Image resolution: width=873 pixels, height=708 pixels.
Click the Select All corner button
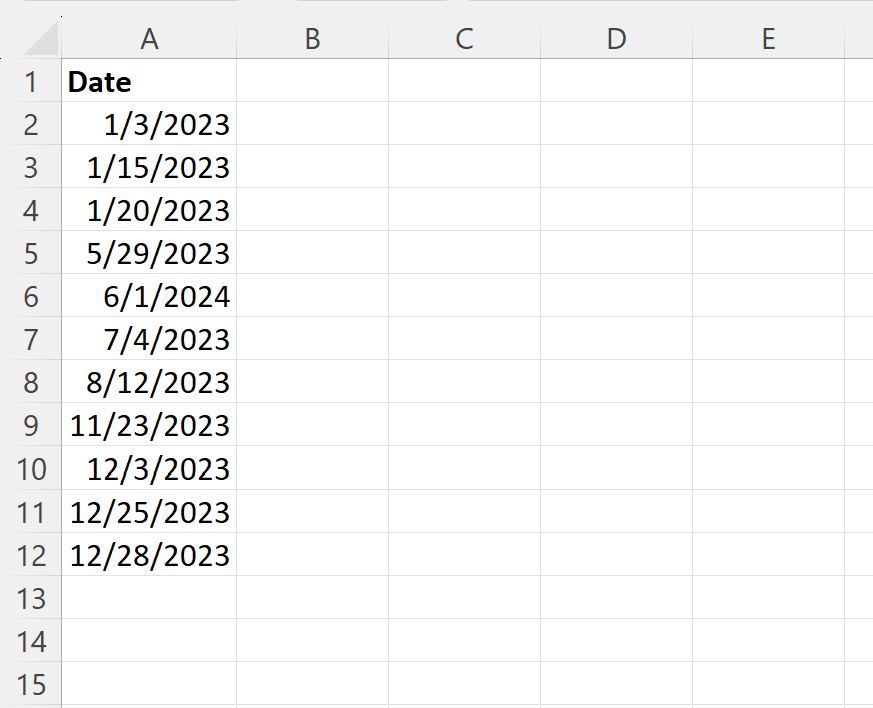tap(32, 39)
